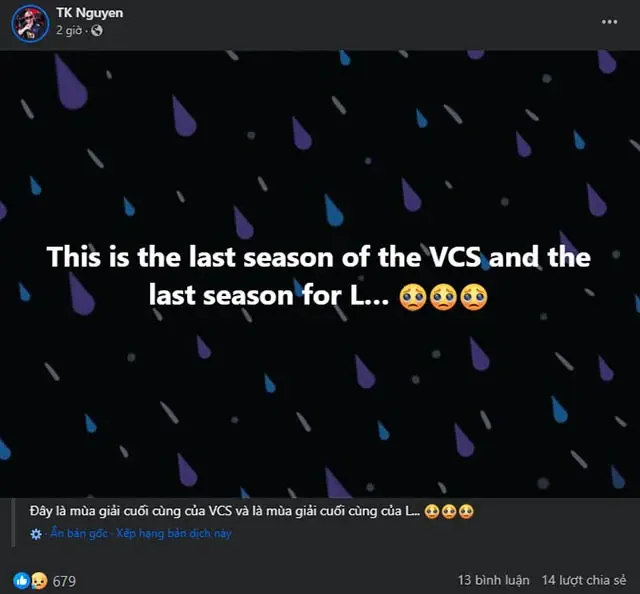Screen dimensions: 640x594
Task: Click "Xếp hạng bản dịch này" link
Action: click(174, 534)
